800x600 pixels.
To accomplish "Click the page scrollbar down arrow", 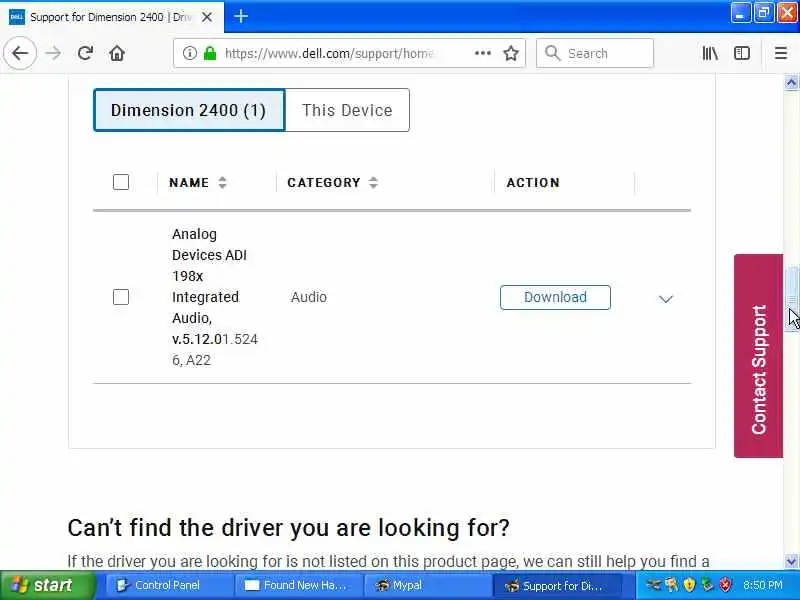I will tap(791, 561).
